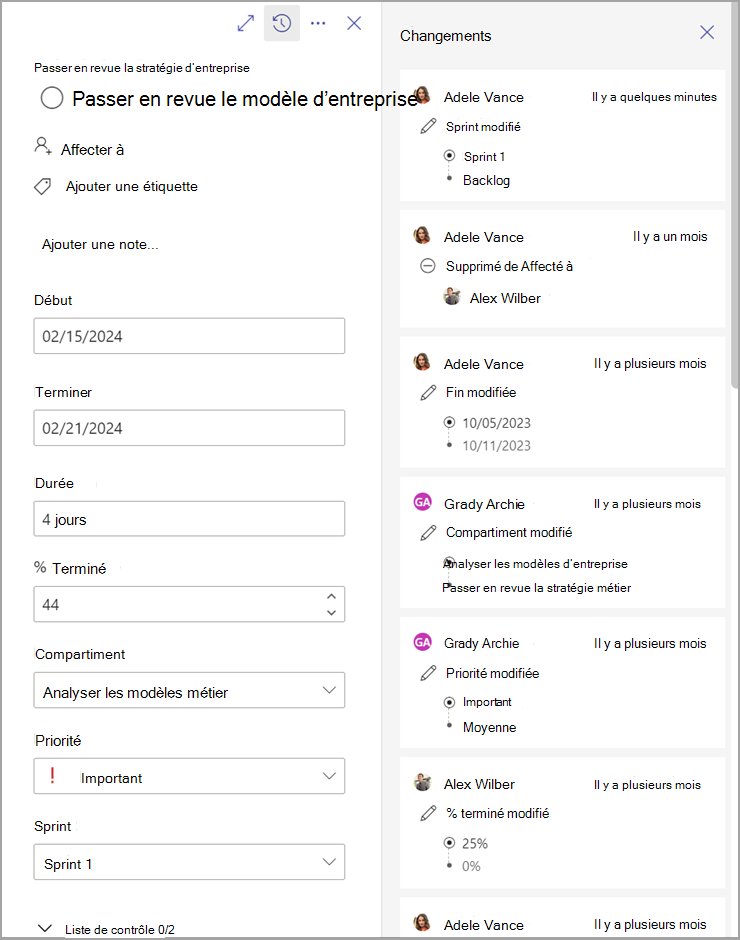
Task: Click the Sprint 1 change marker
Action: pyautogui.click(x=449, y=156)
